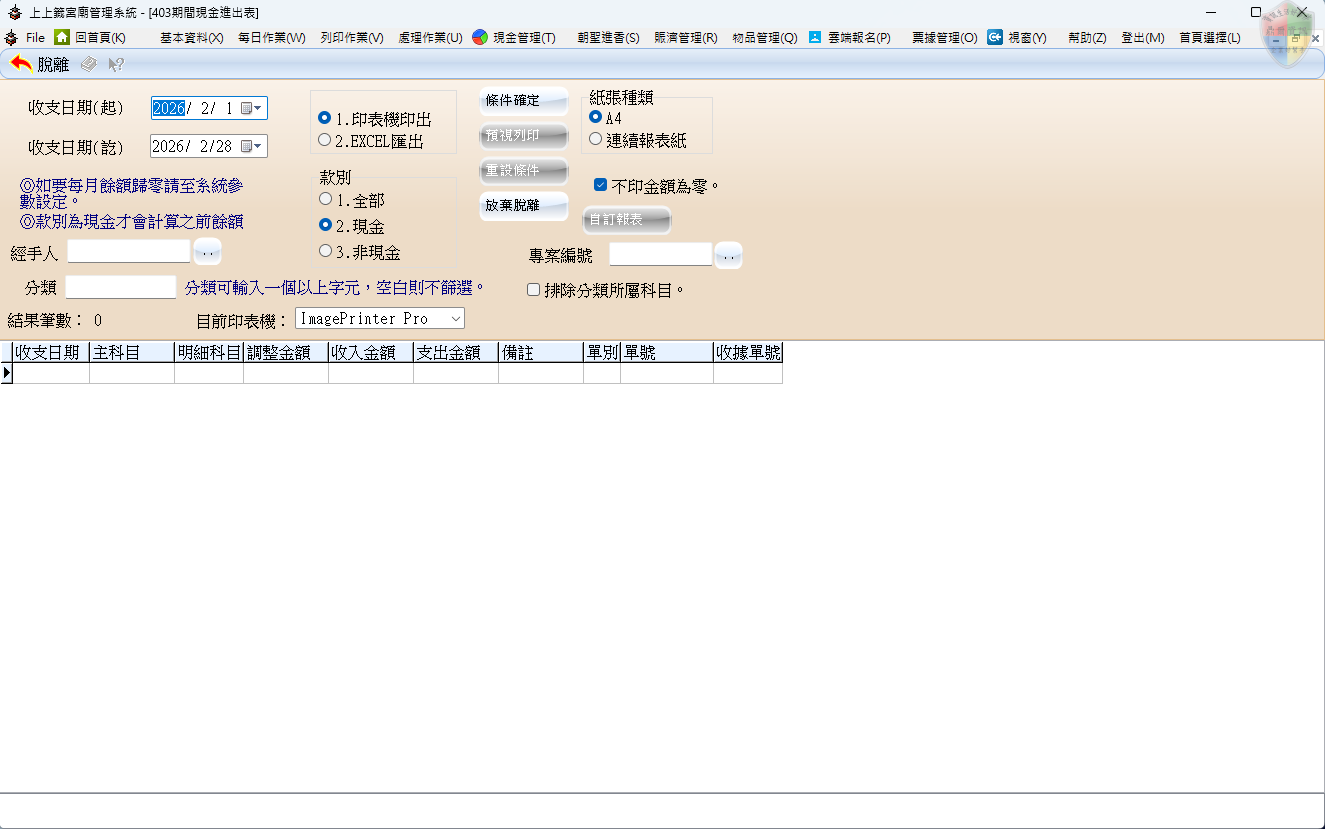Open the end date calendar picker
Screen dimensions: 1325x829
coord(250,146)
